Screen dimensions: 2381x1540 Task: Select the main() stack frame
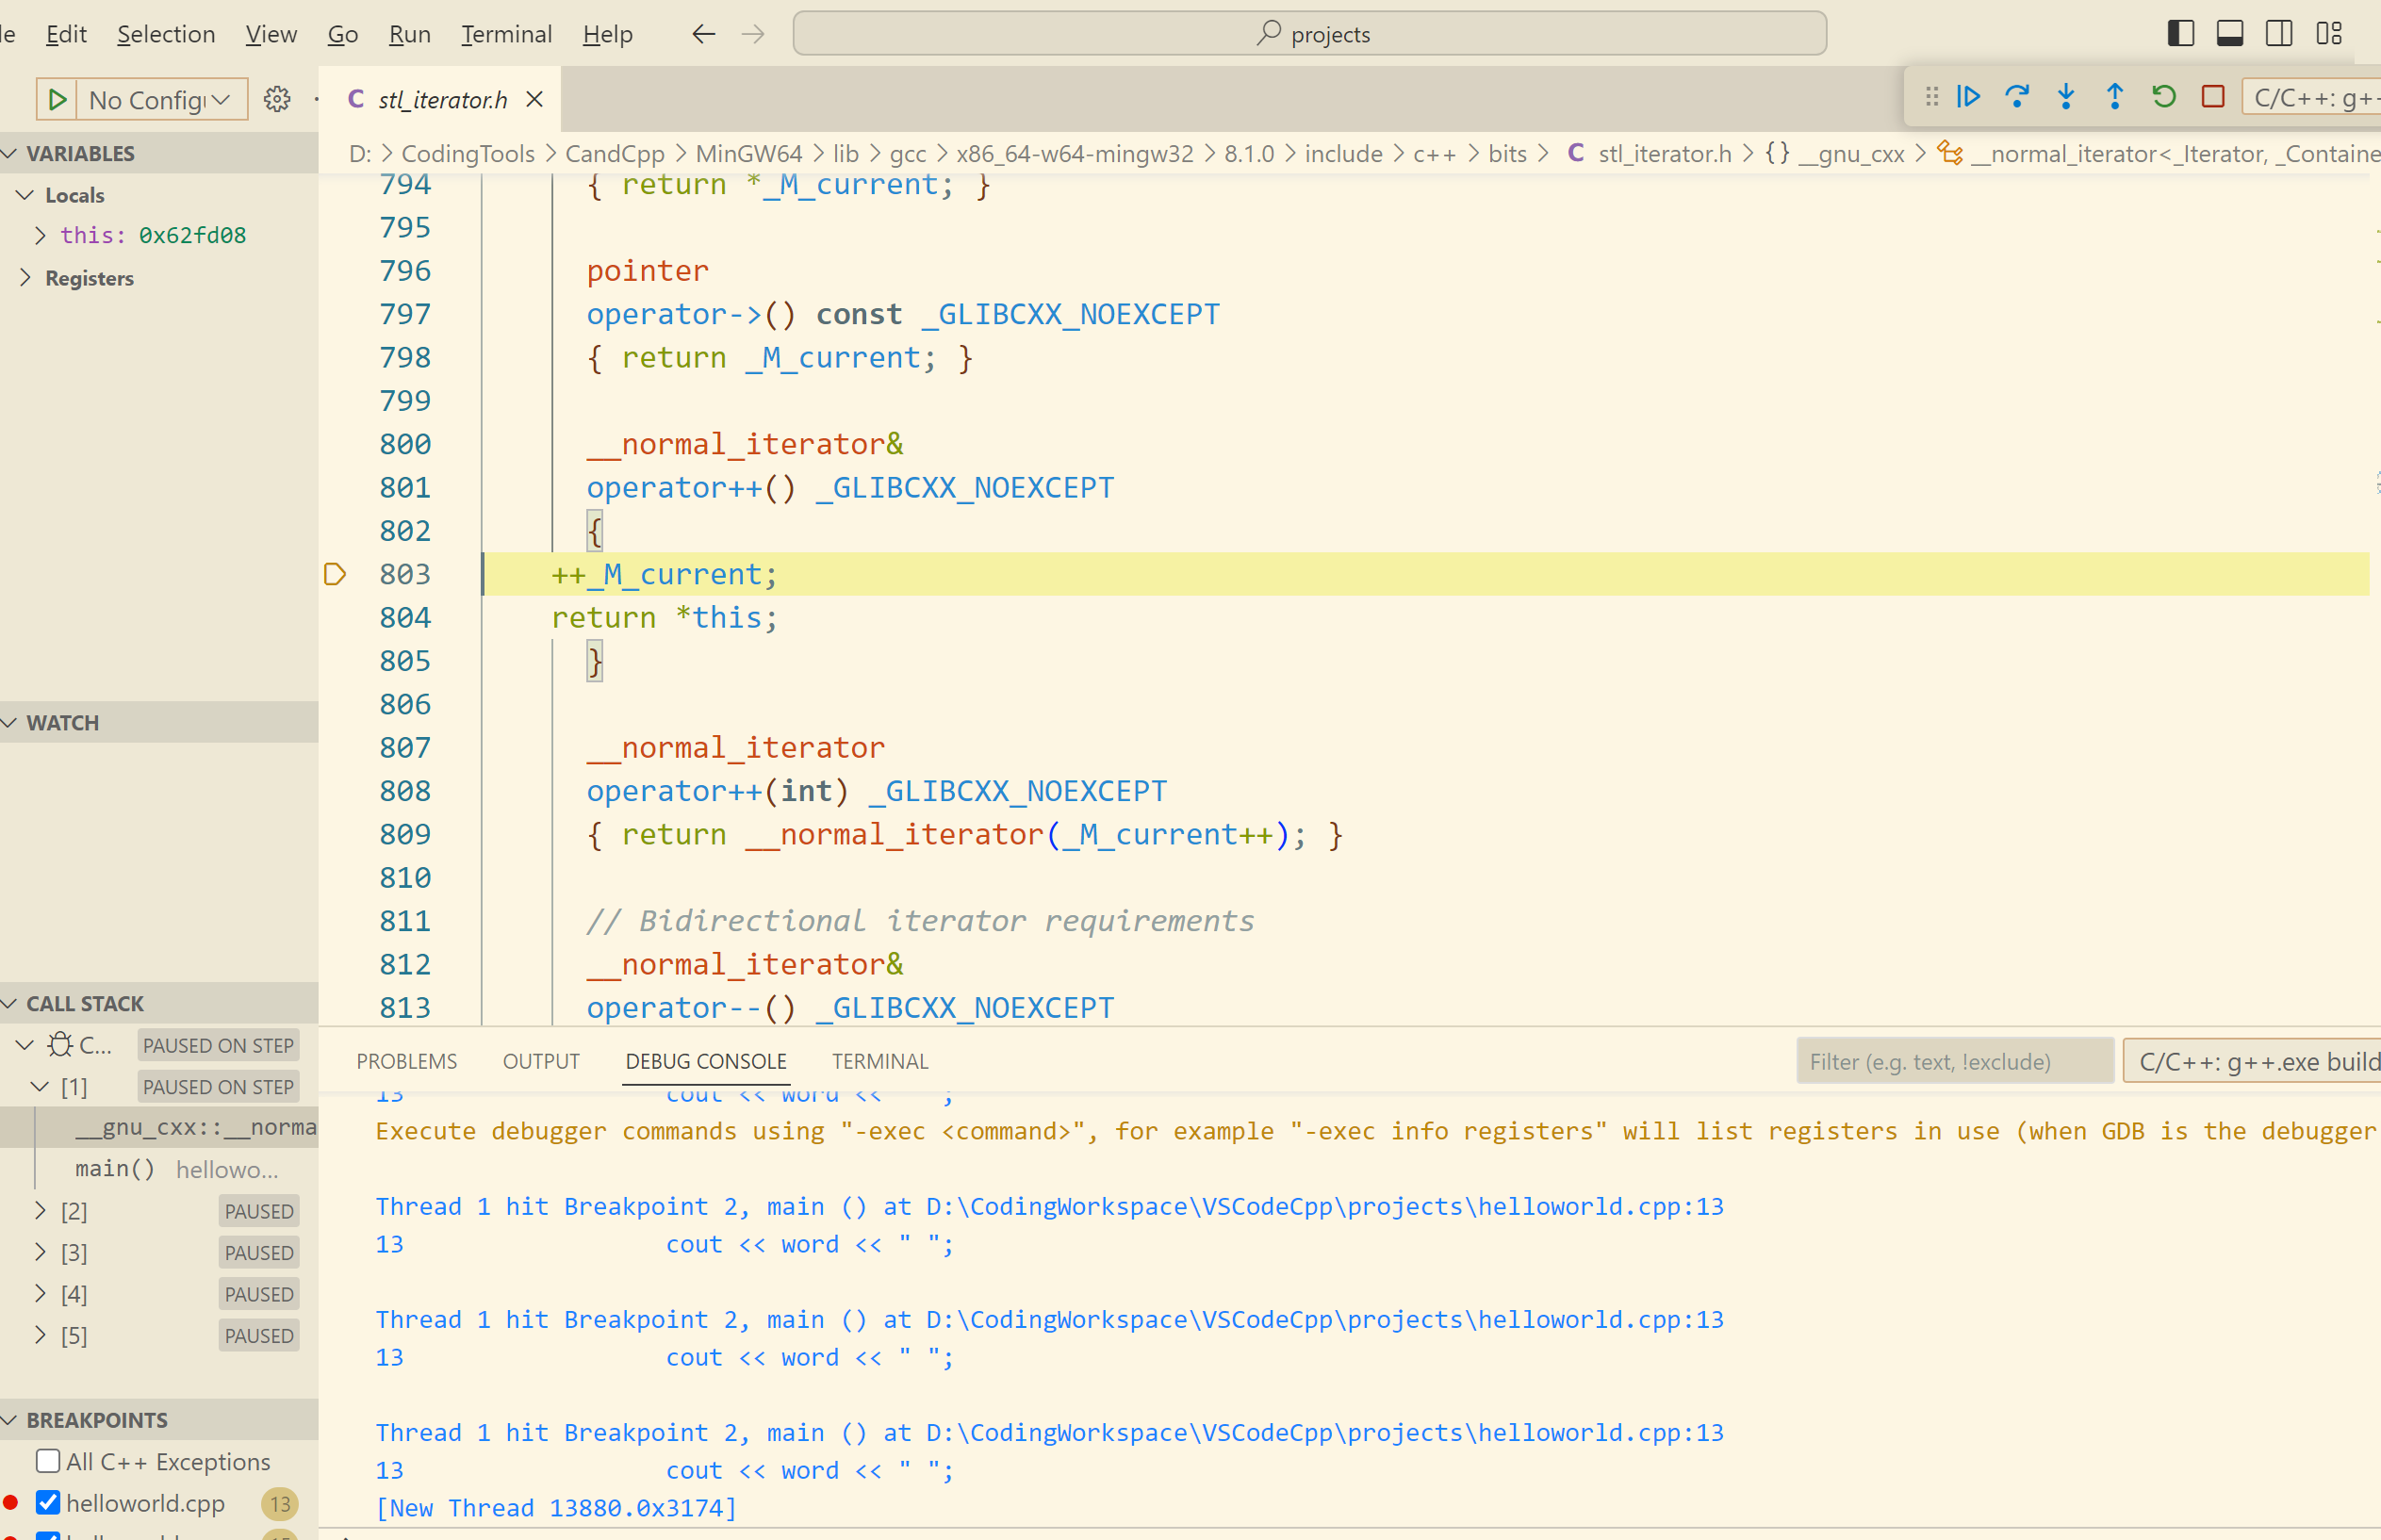160,1169
